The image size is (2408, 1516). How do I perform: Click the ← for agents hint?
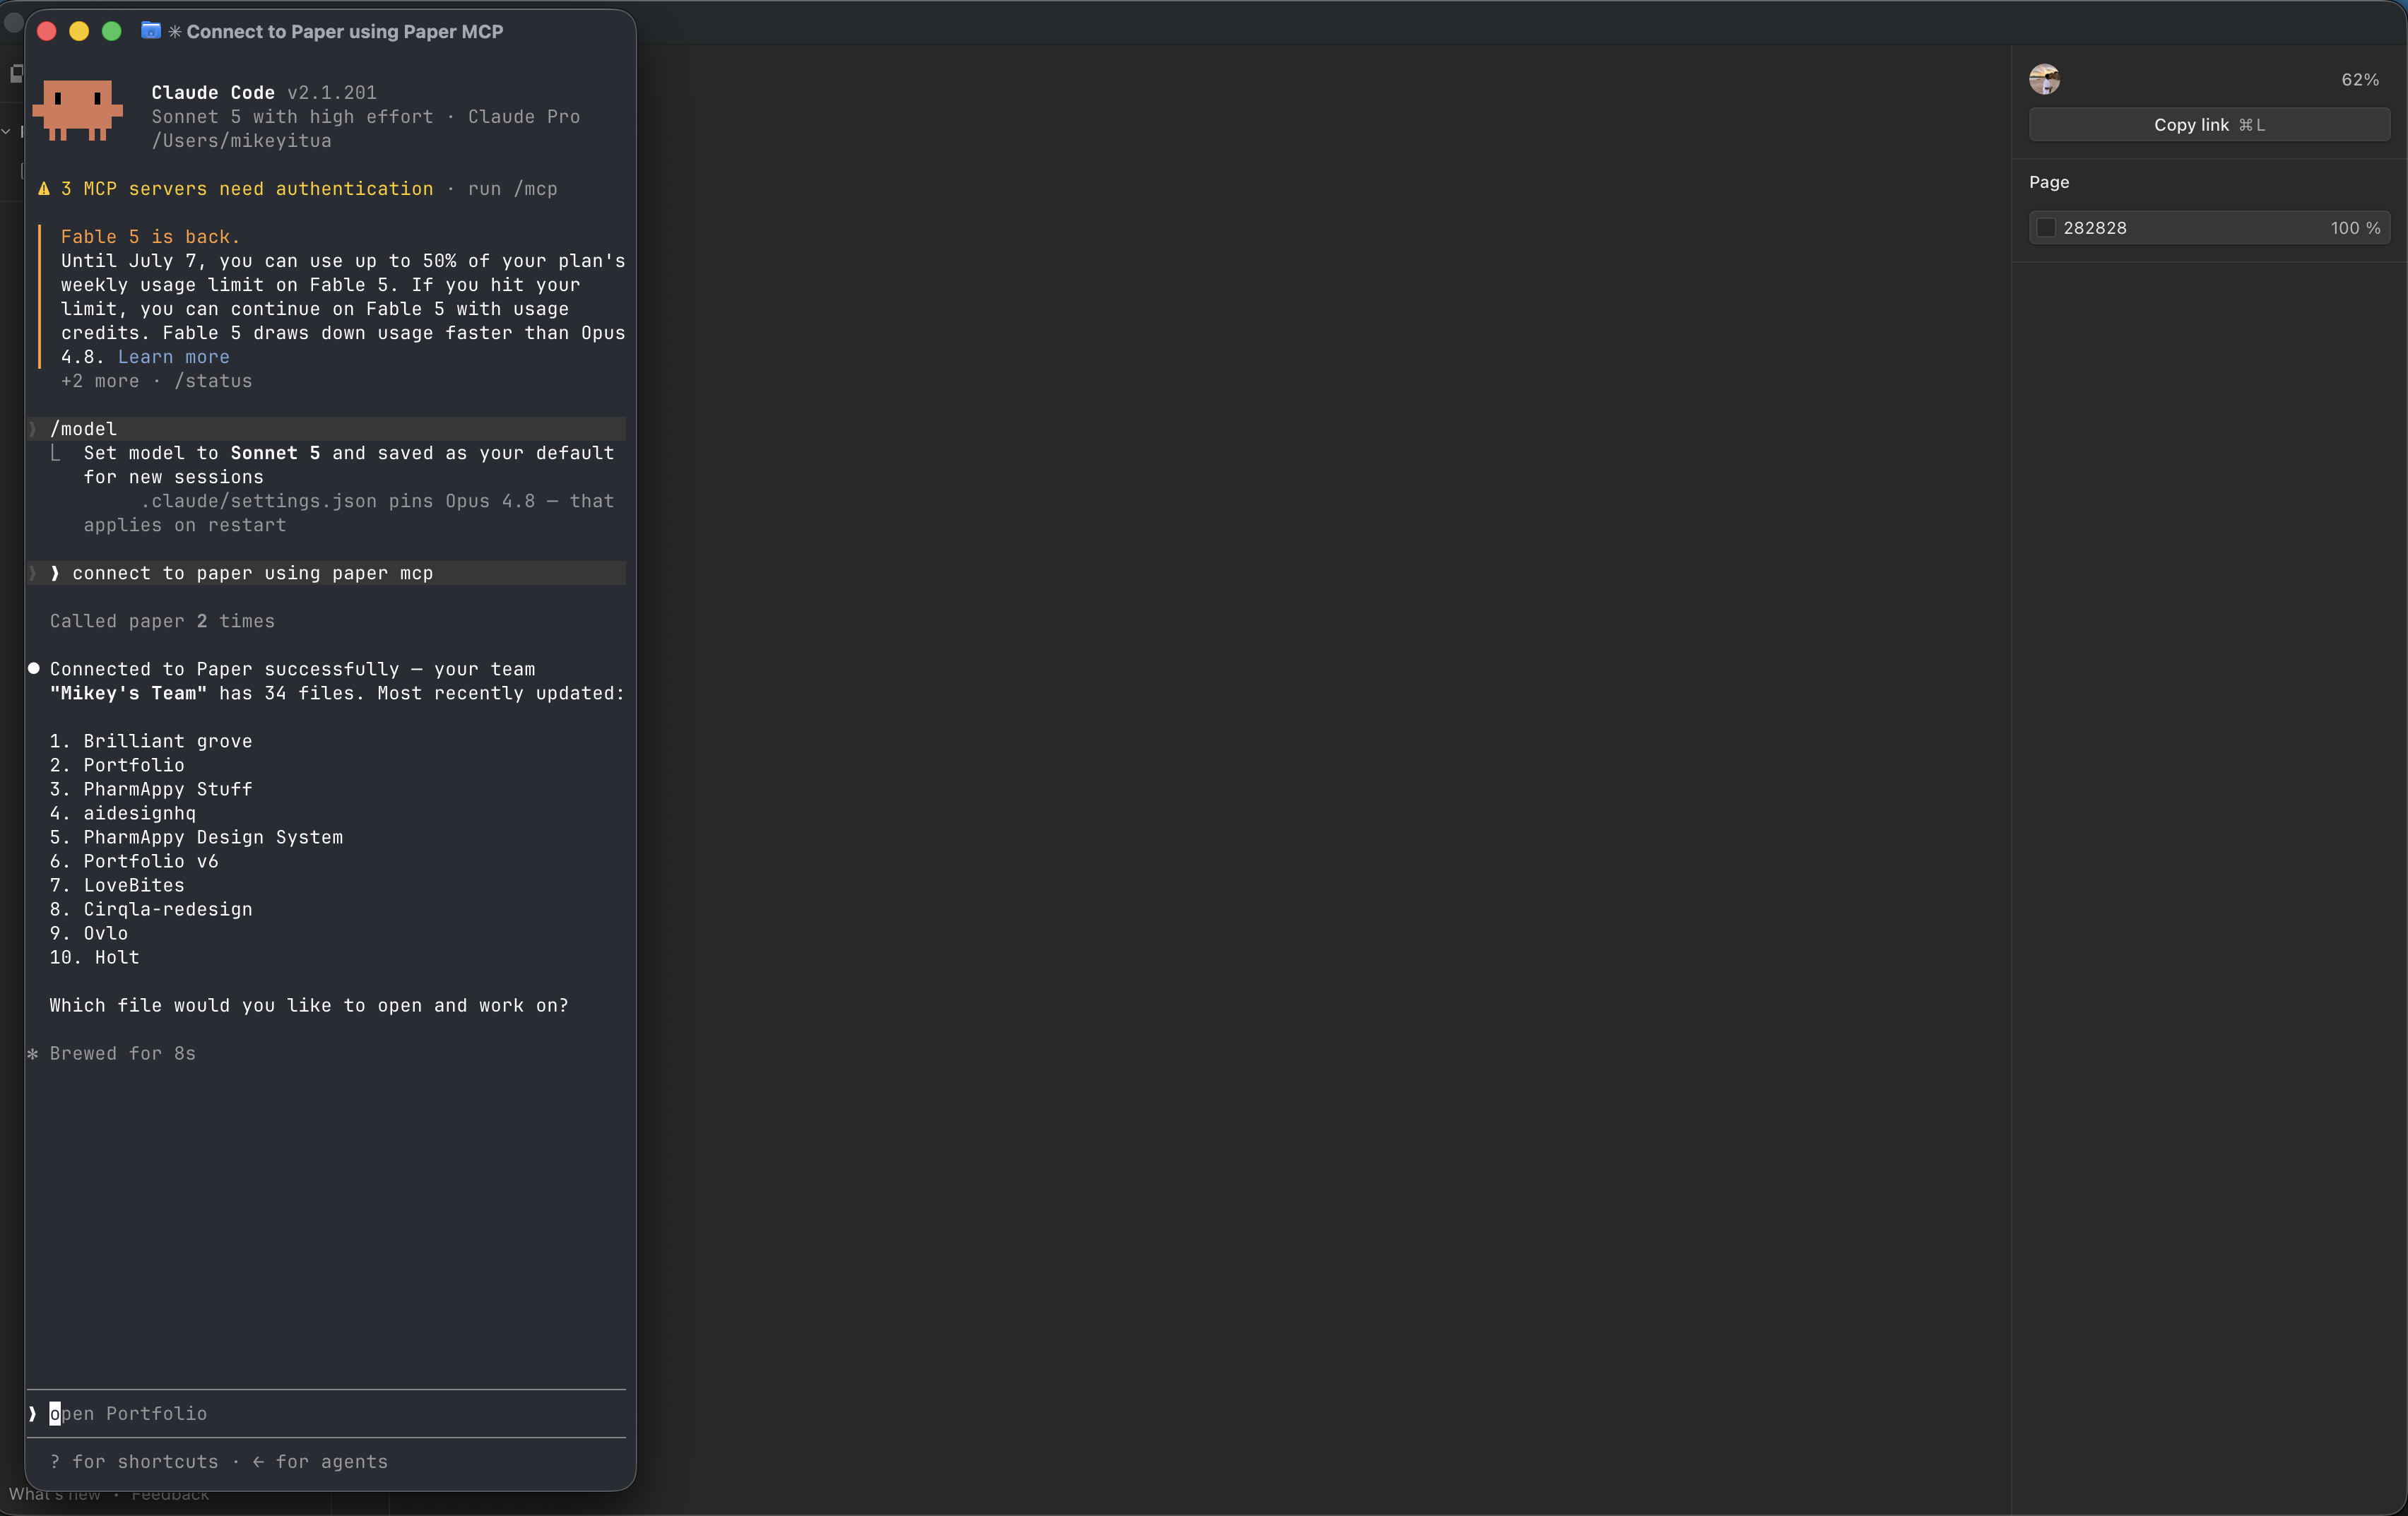pos(320,1461)
